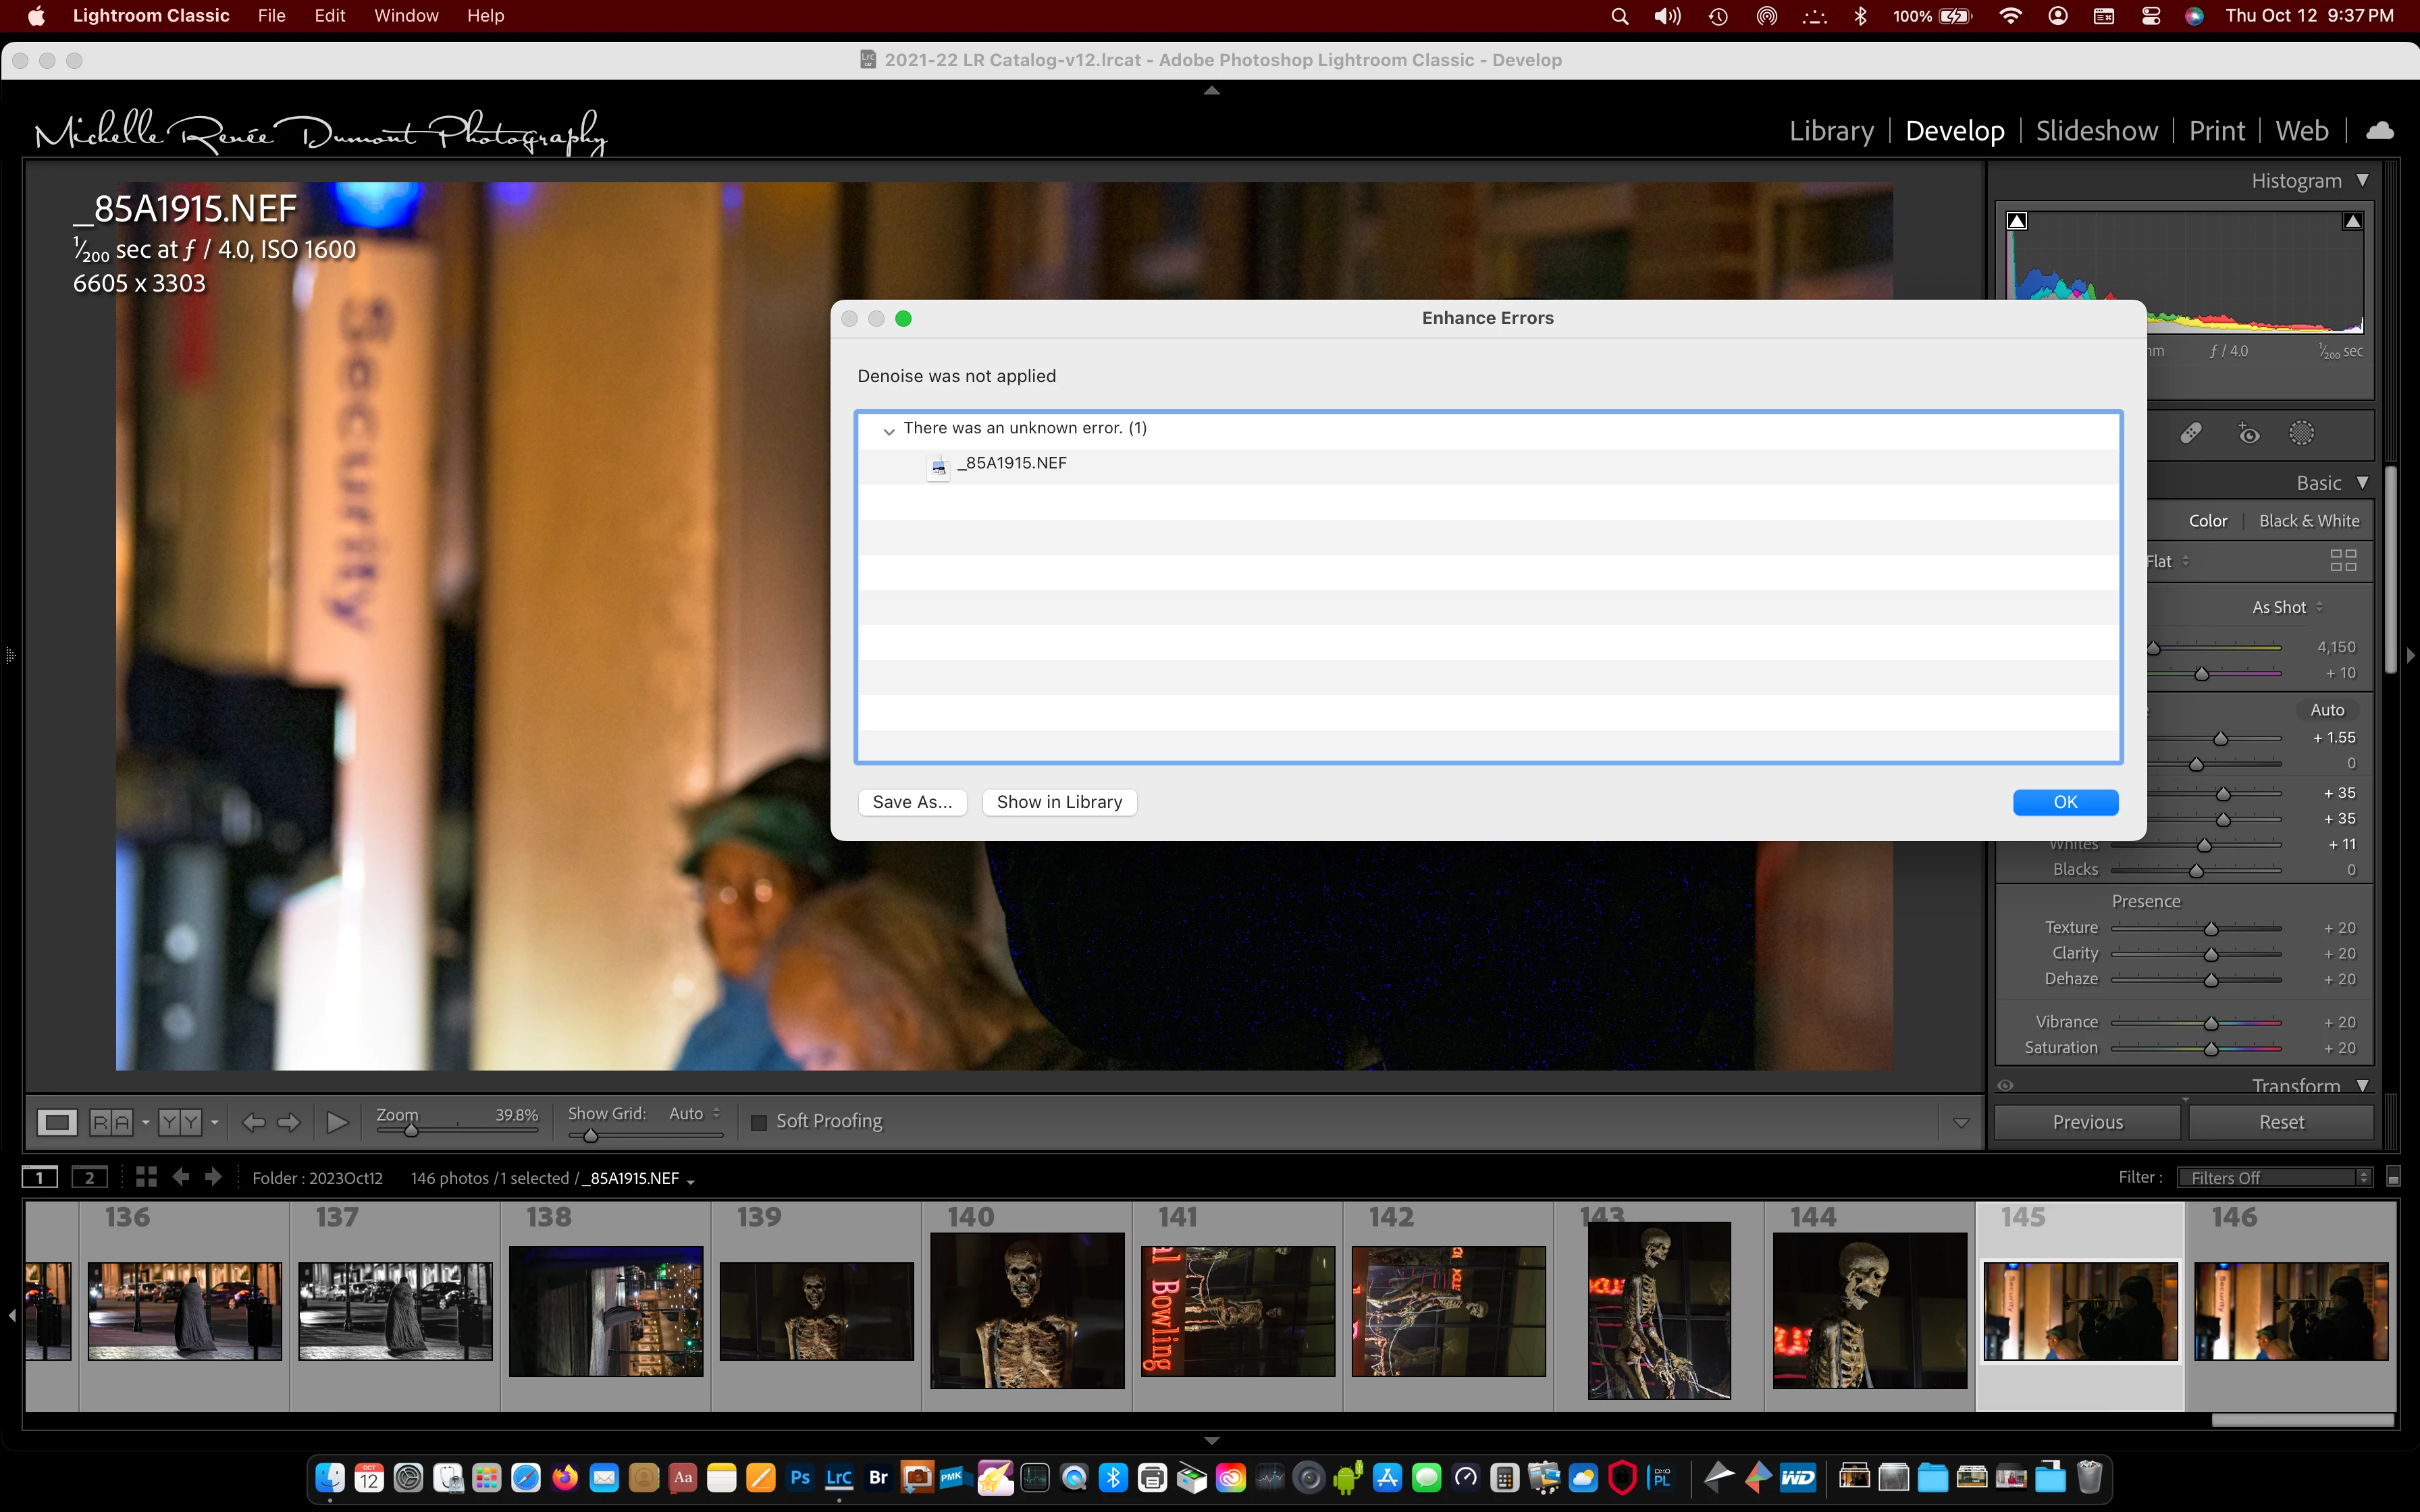
Task: Open the Masking tool circle icon
Action: [2301, 433]
